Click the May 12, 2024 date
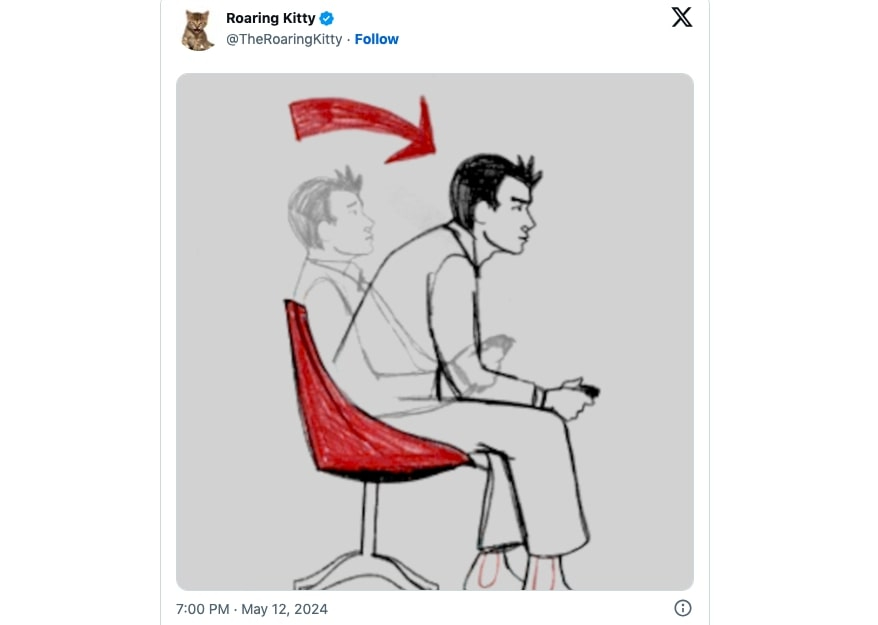The height and width of the screenshot is (625, 878). (x=284, y=609)
